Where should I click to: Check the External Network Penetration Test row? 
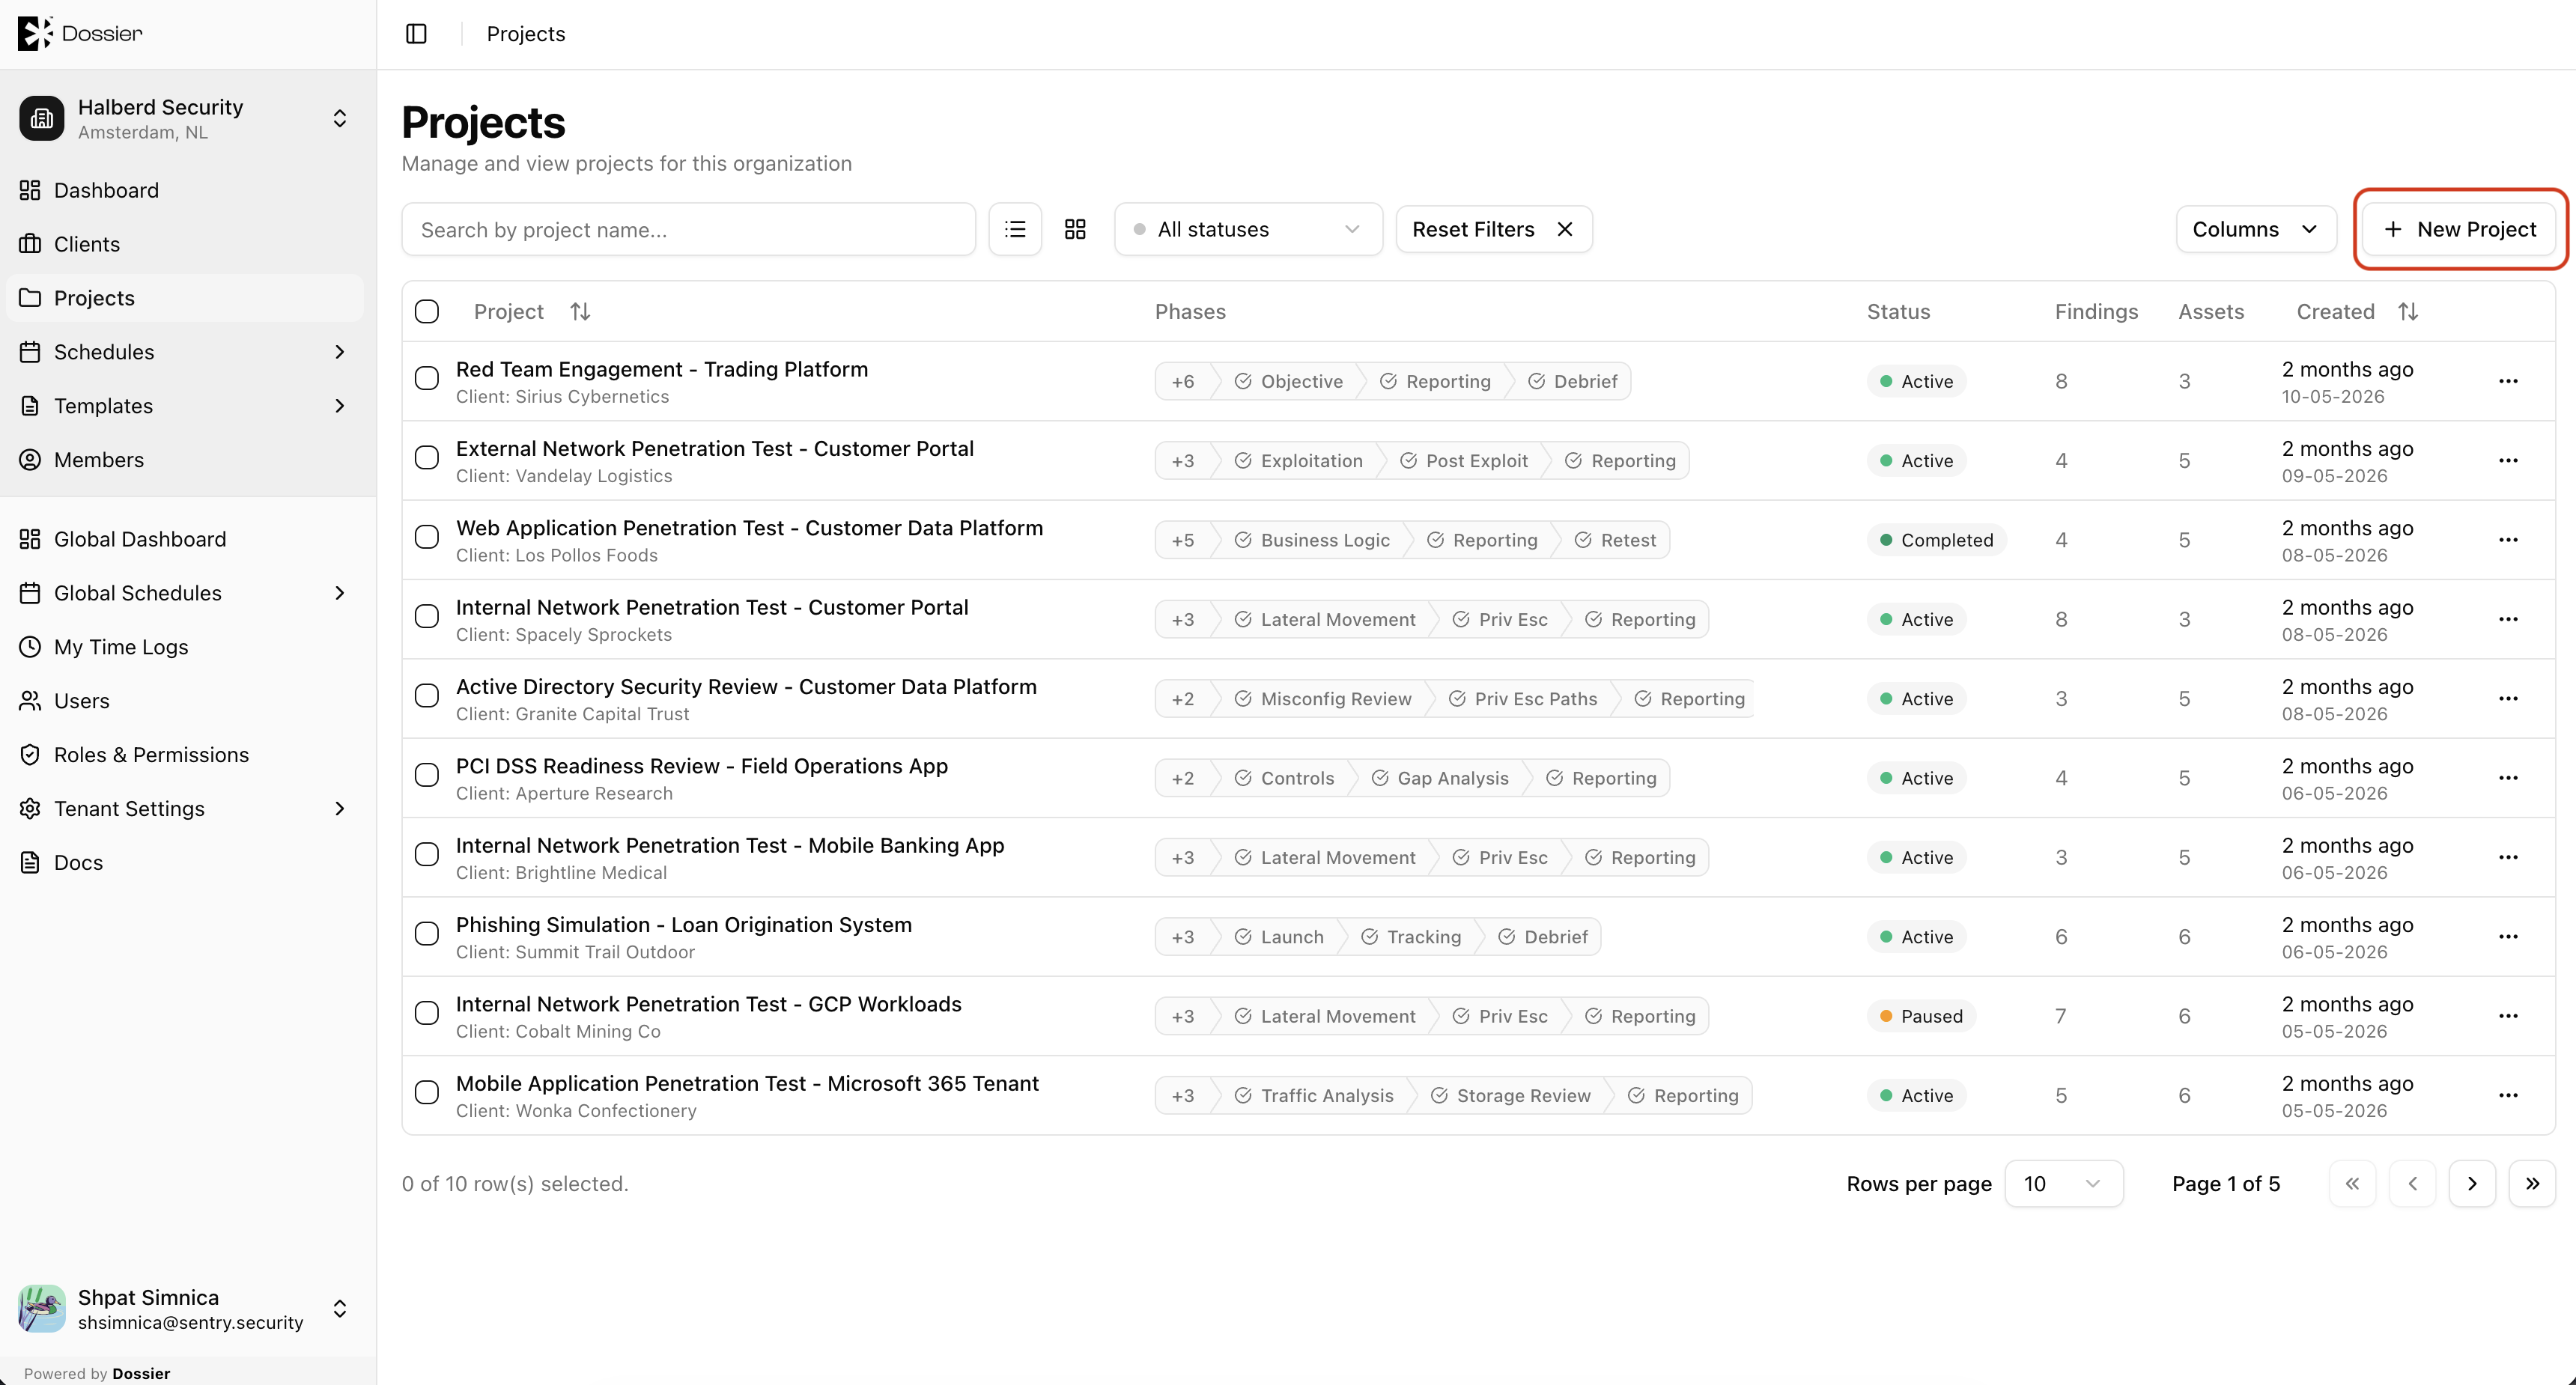click(427, 458)
